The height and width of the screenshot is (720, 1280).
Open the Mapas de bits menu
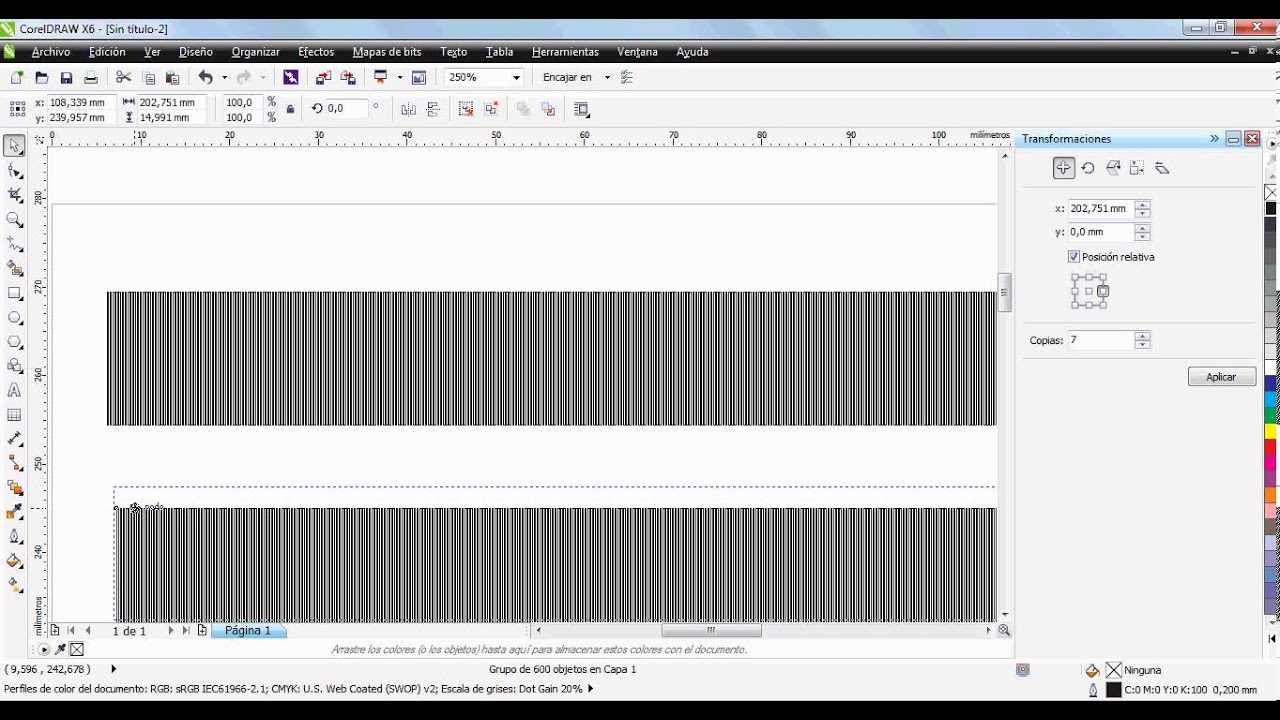point(387,52)
